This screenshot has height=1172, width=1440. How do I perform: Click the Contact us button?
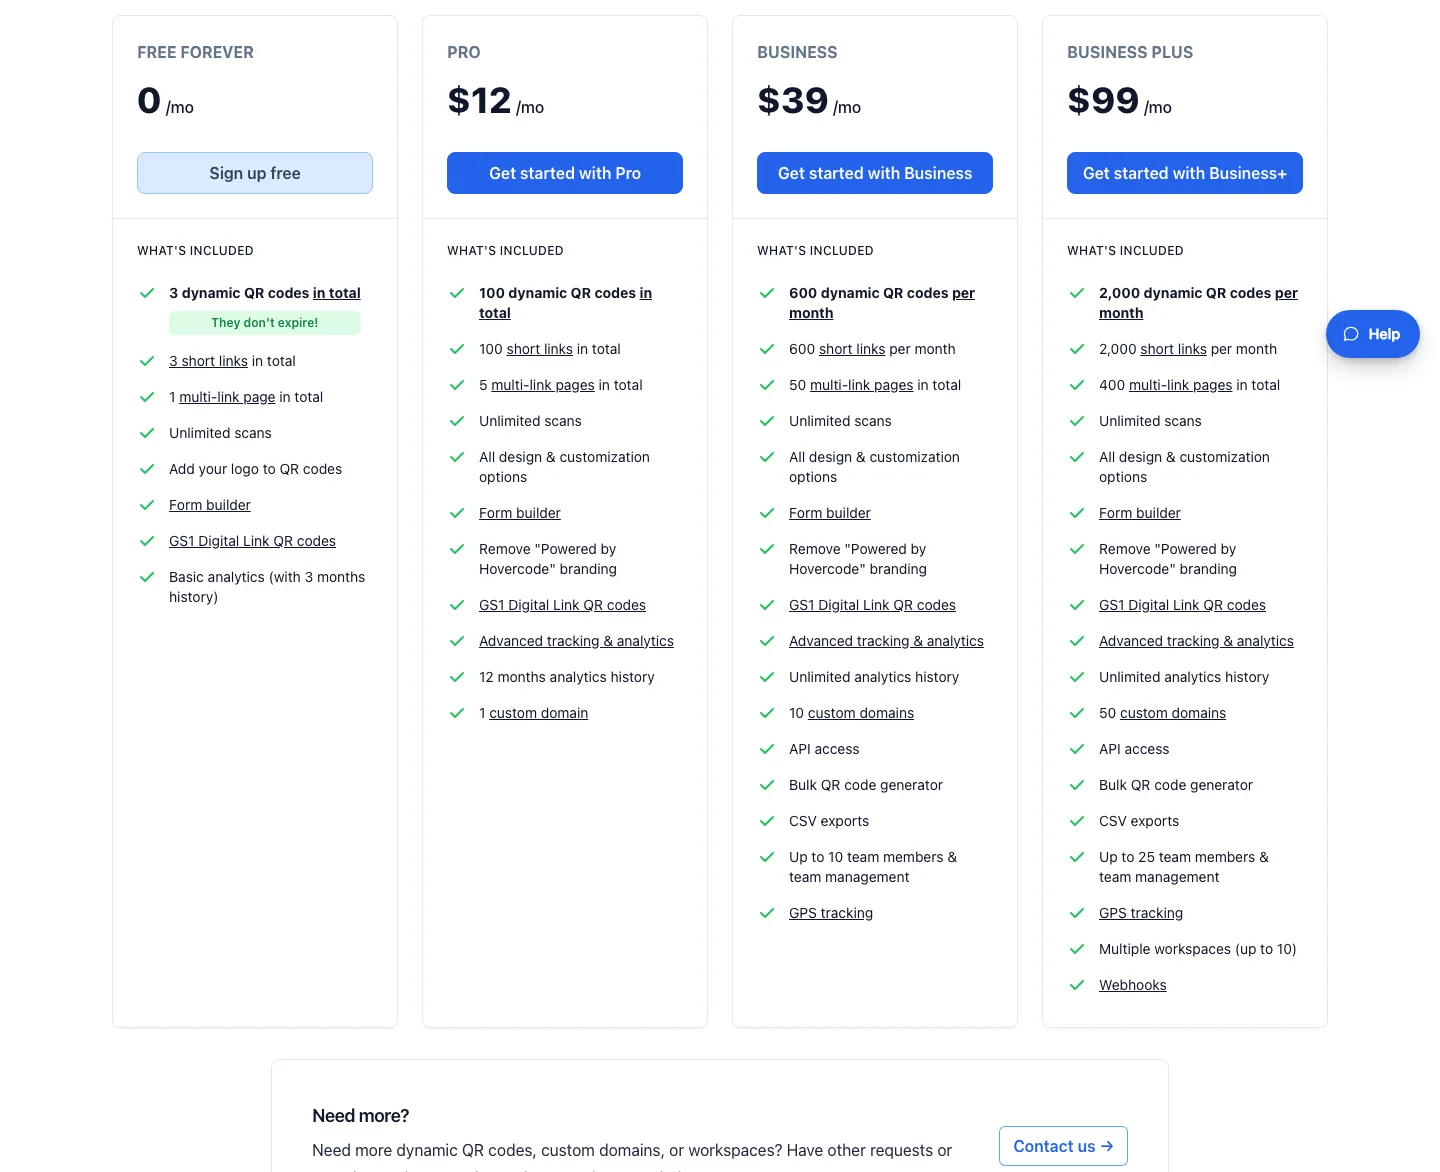(1063, 1146)
